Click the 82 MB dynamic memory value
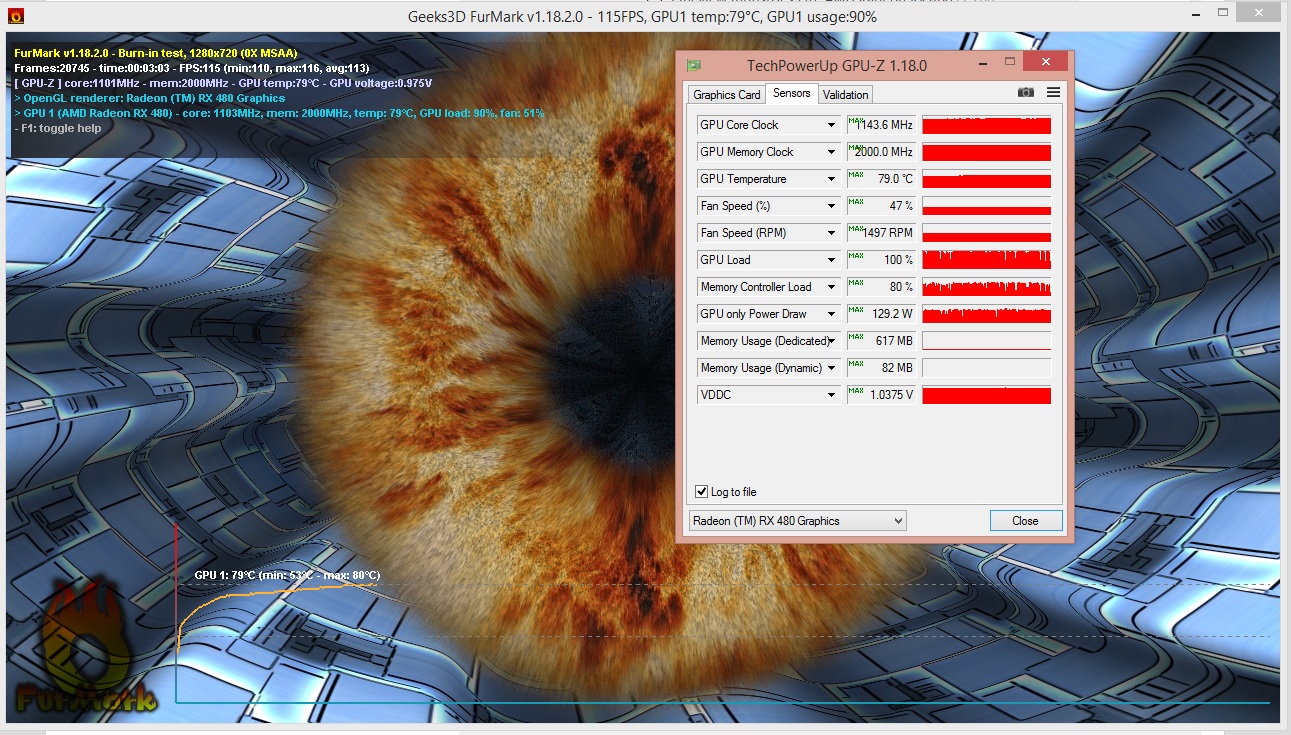1291x735 pixels. (x=881, y=368)
